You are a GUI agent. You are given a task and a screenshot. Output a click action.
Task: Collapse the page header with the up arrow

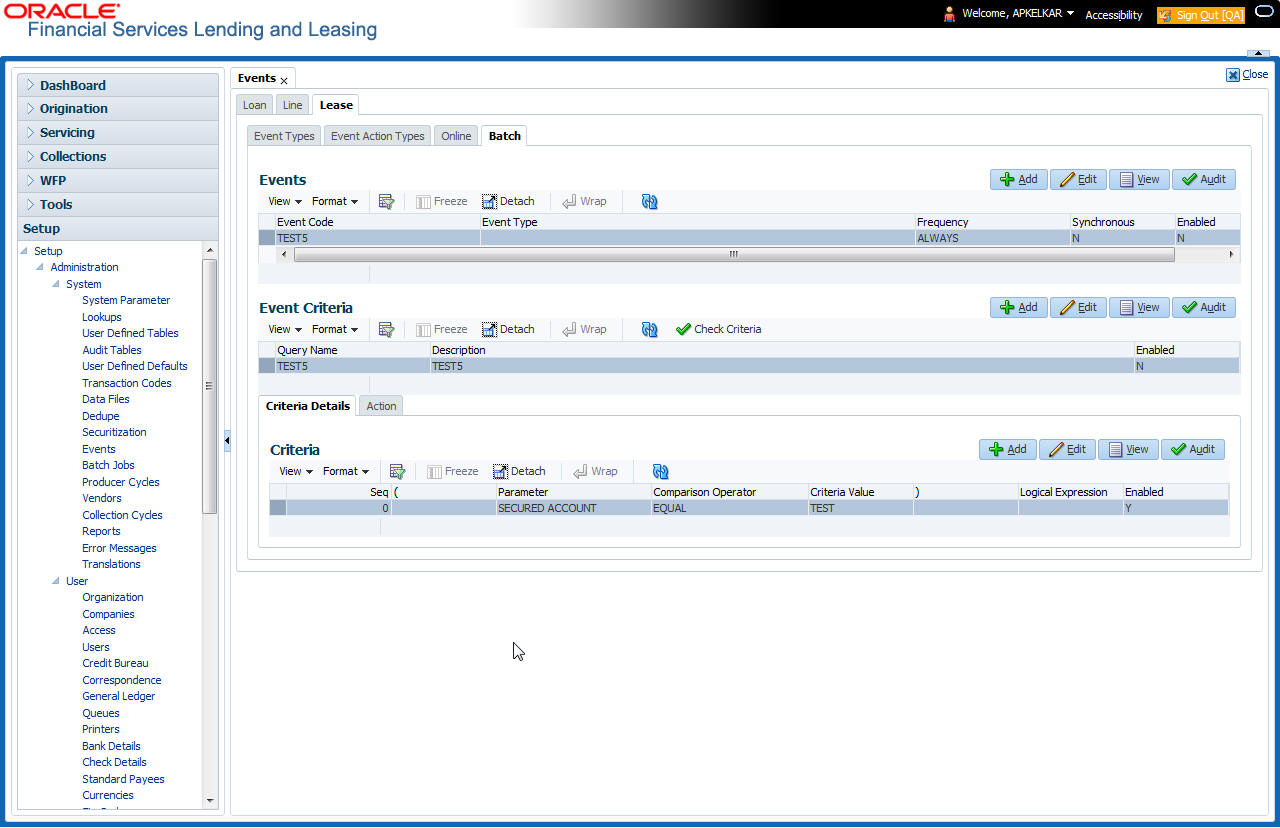click(x=1258, y=53)
